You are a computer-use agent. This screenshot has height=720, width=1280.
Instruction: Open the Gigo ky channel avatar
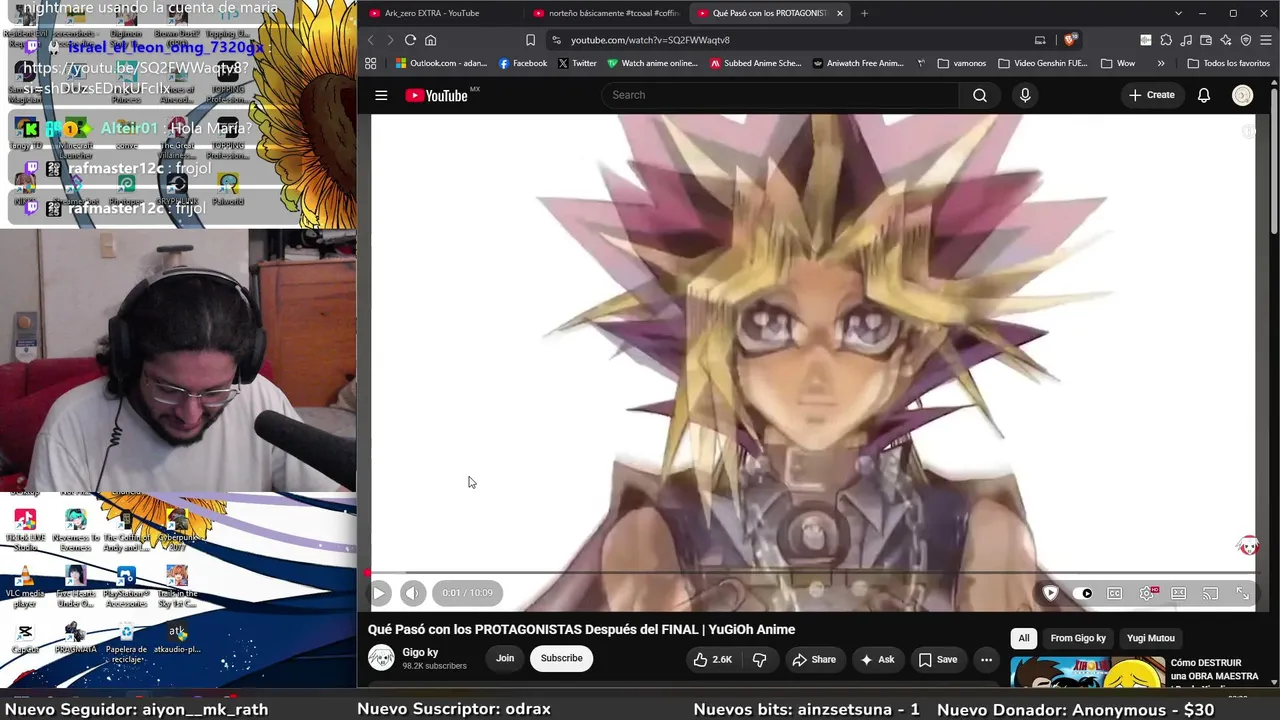(381, 657)
